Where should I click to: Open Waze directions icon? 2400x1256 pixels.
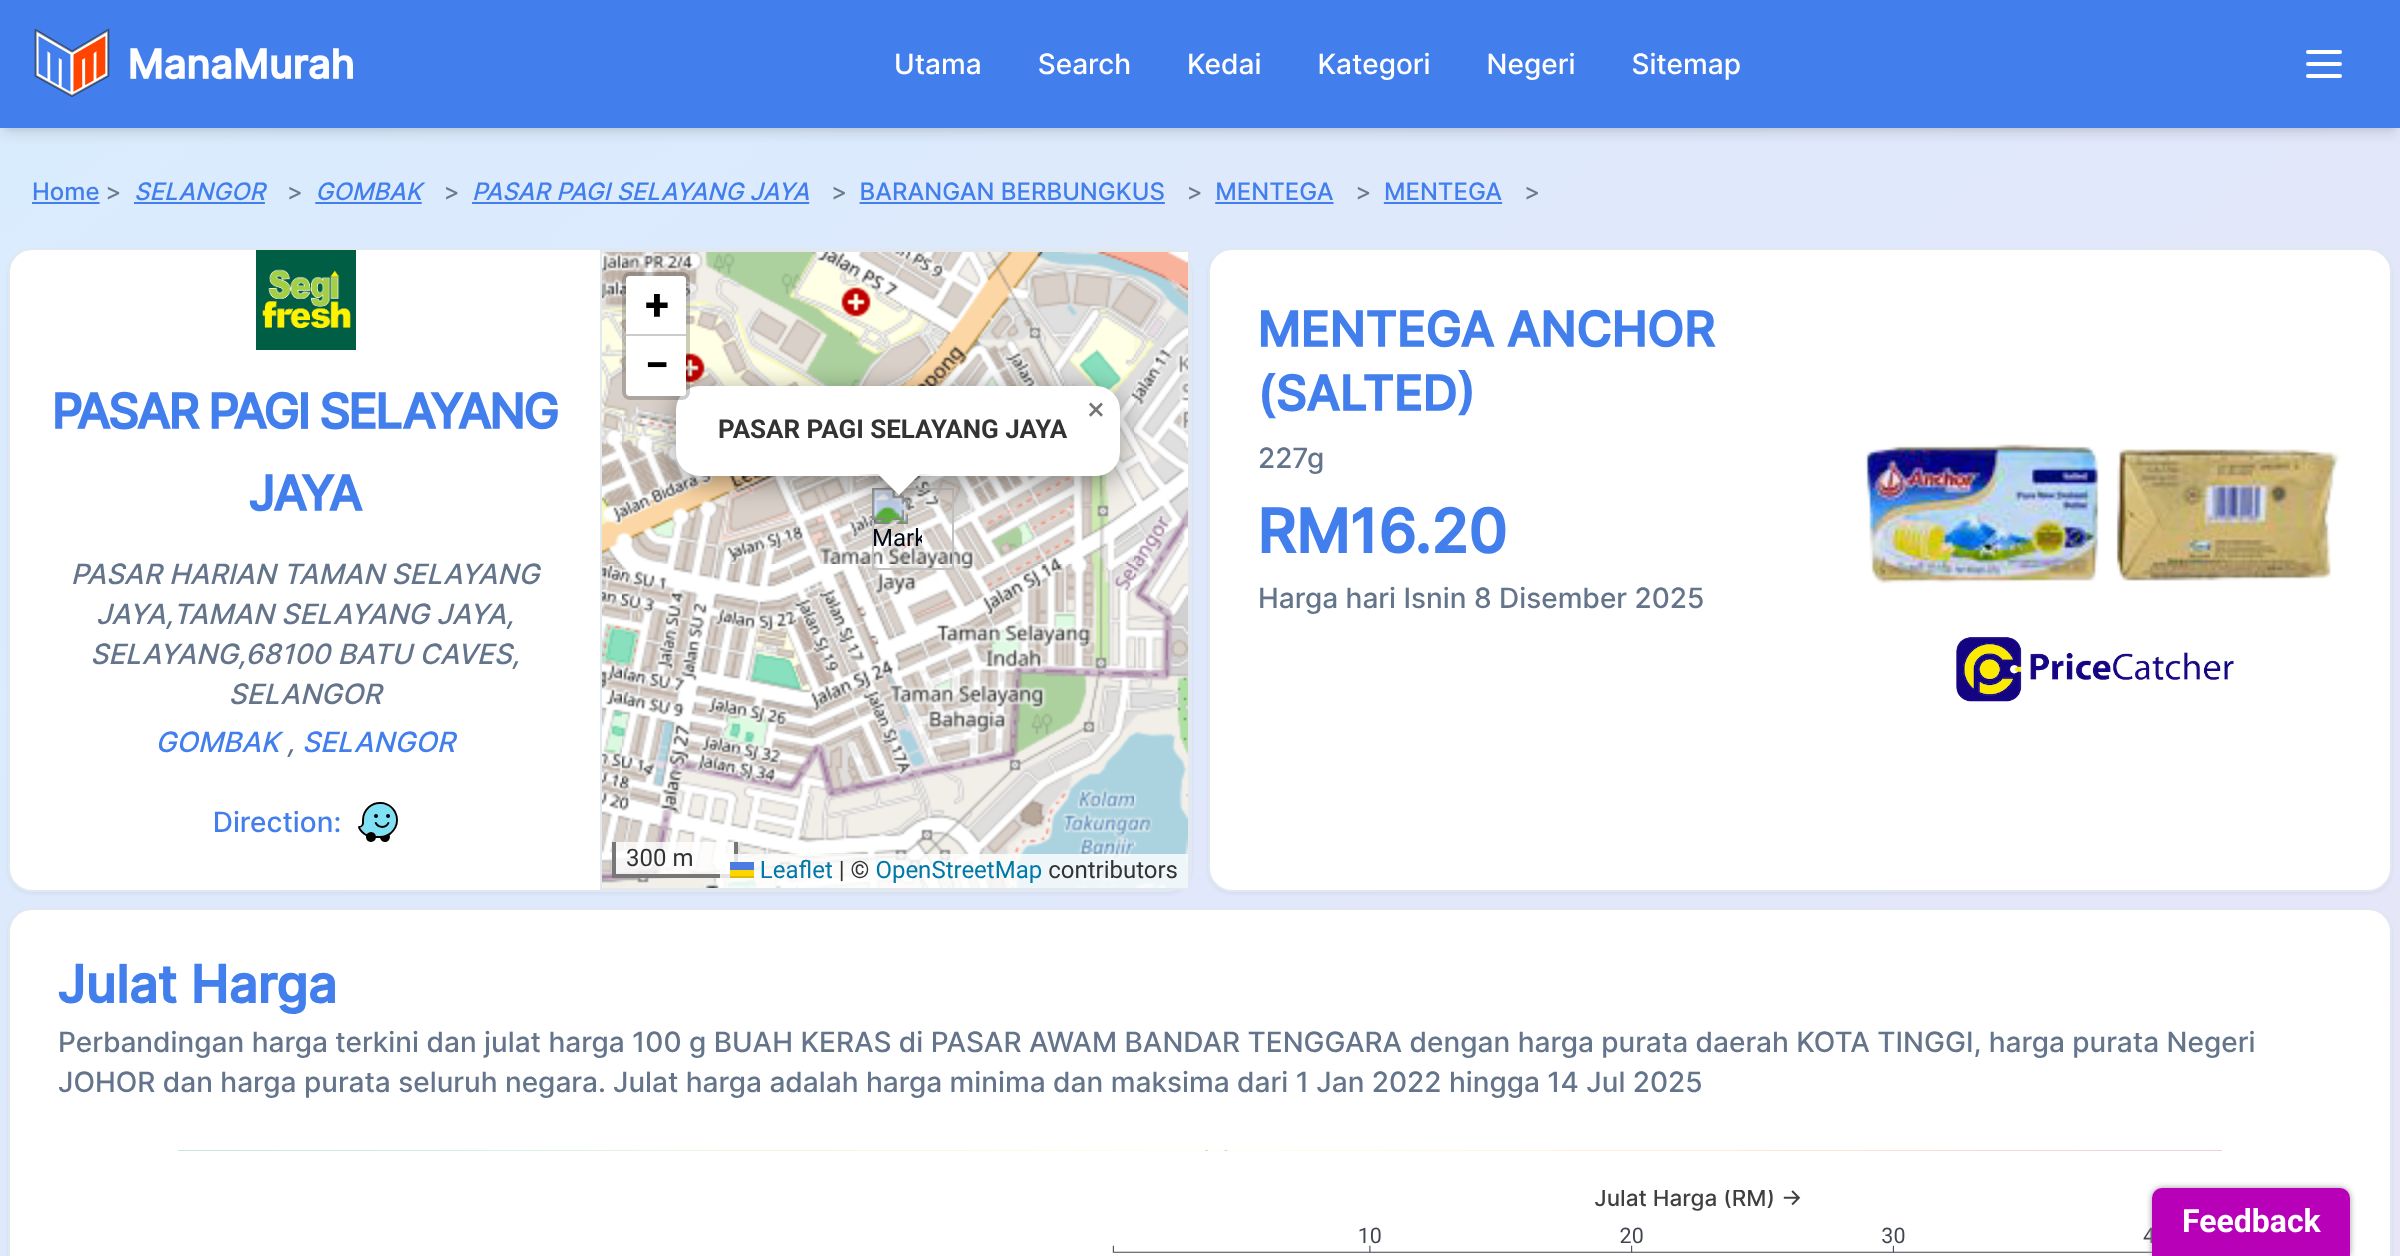point(378,822)
